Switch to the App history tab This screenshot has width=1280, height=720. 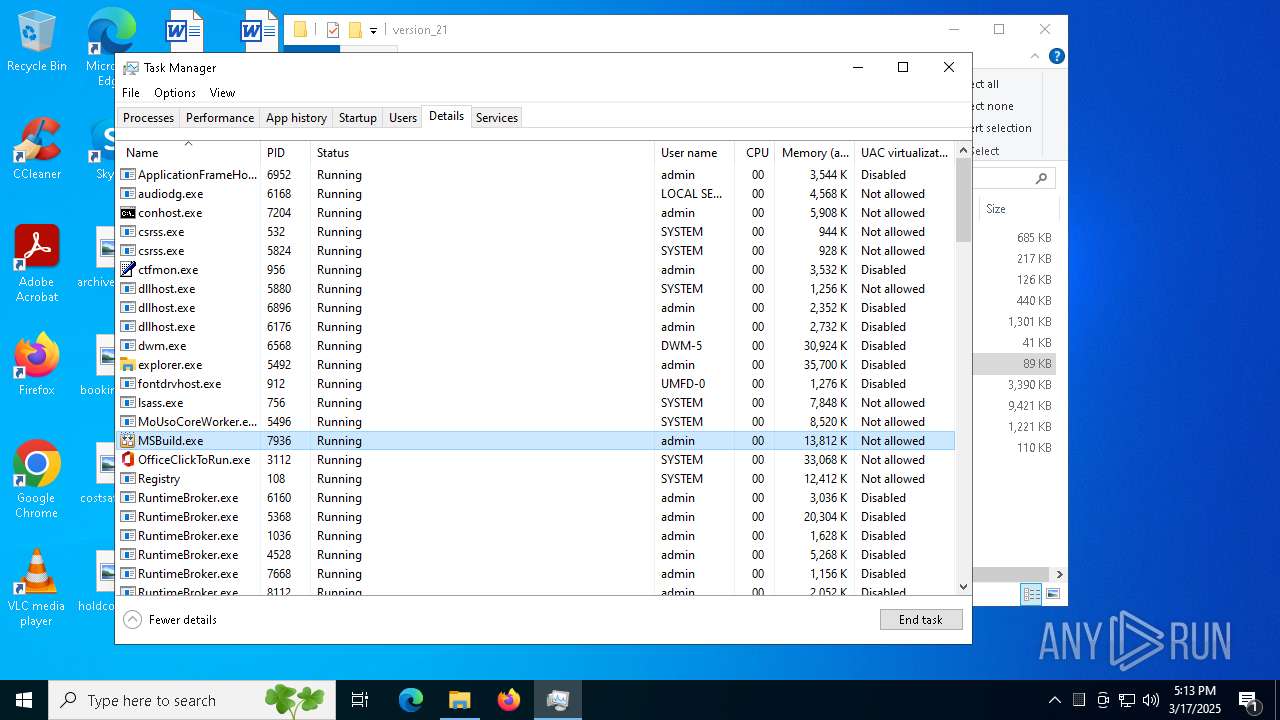tap(296, 118)
